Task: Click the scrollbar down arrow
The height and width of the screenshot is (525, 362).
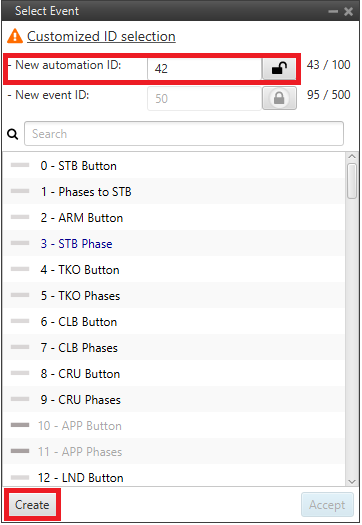Action: [x=352, y=481]
